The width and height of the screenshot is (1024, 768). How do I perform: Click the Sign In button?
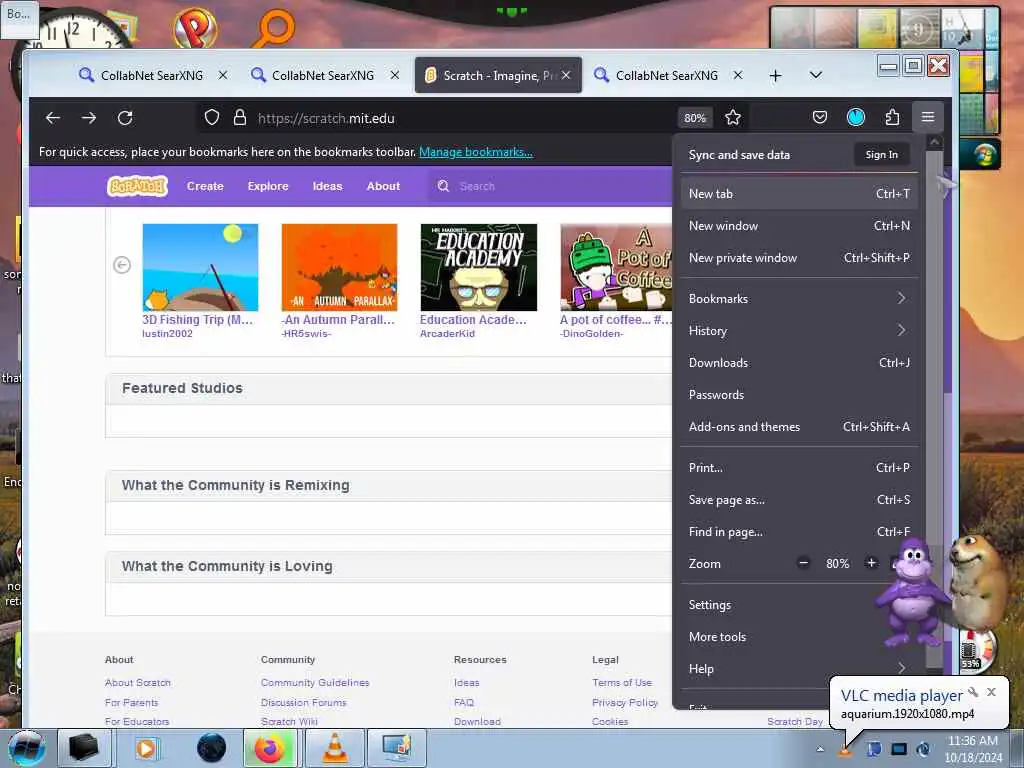click(882, 155)
